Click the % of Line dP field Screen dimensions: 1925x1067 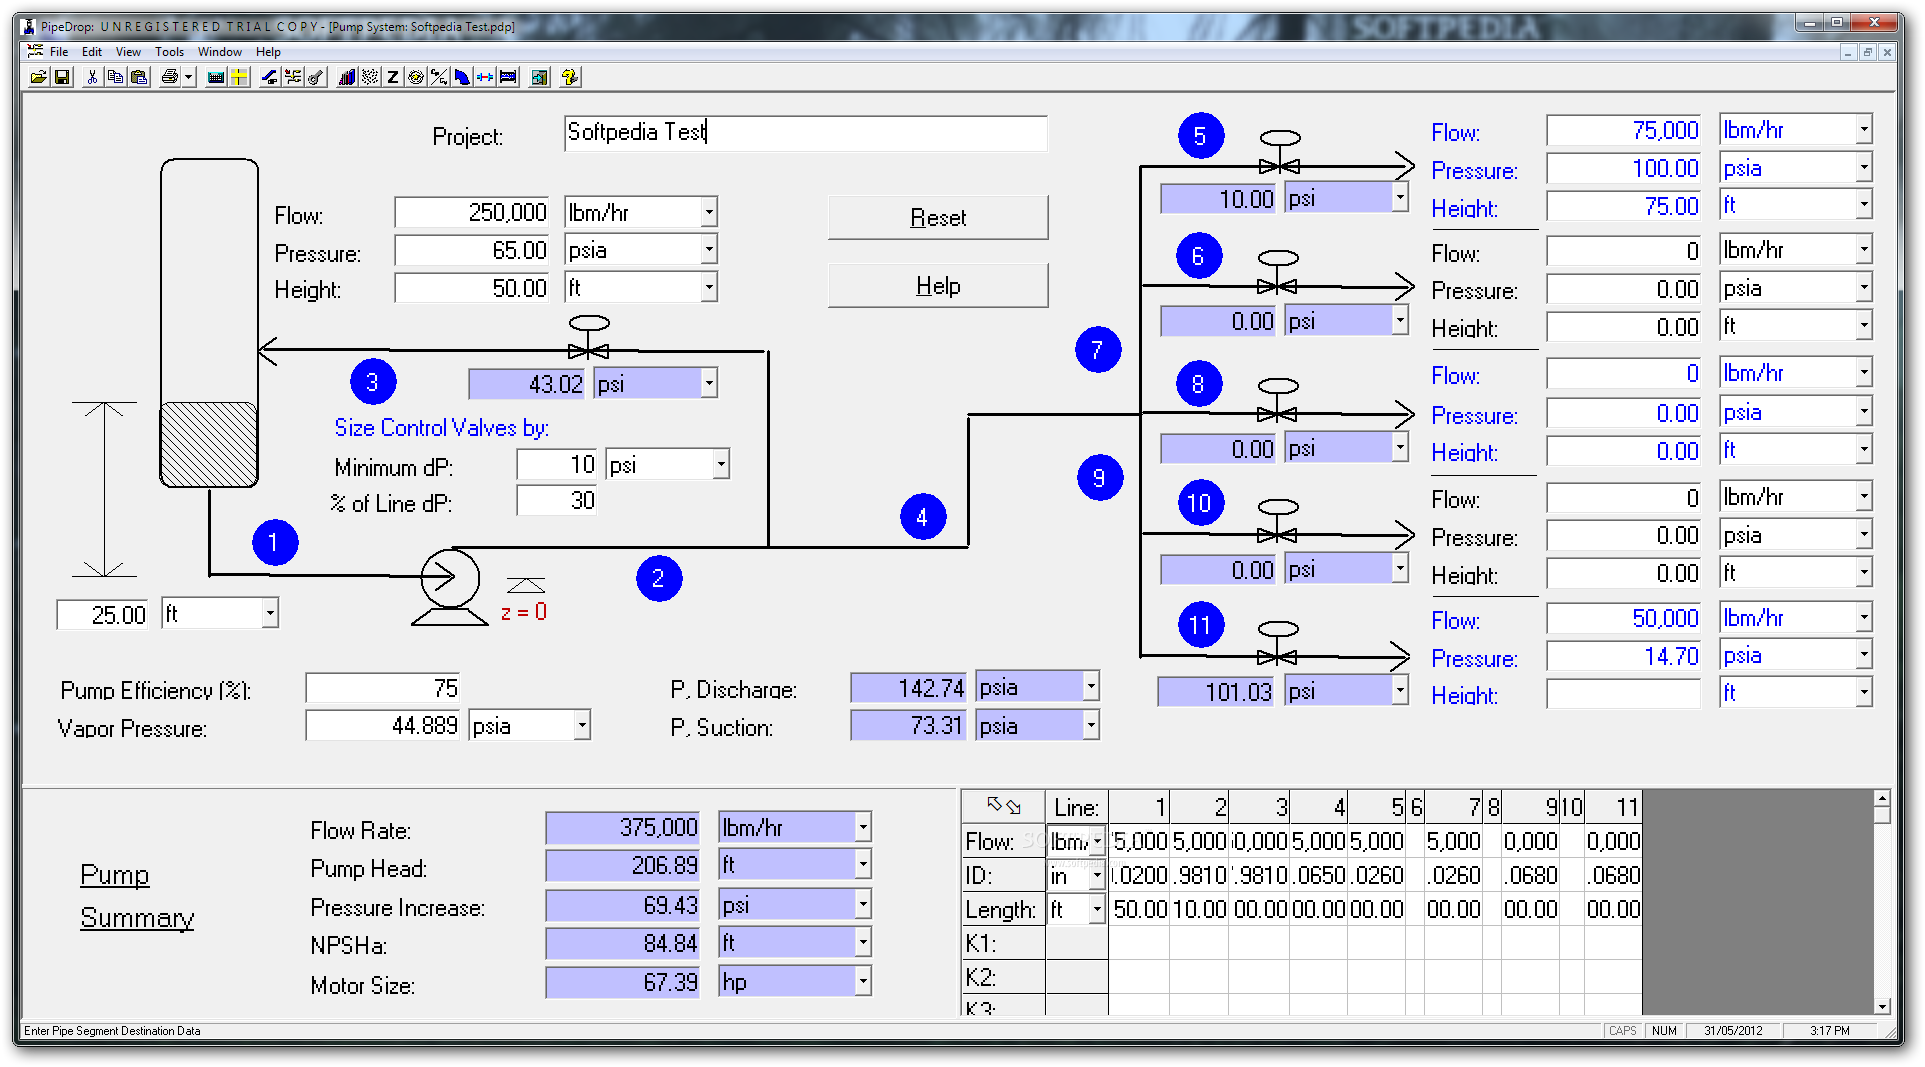[558, 501]
